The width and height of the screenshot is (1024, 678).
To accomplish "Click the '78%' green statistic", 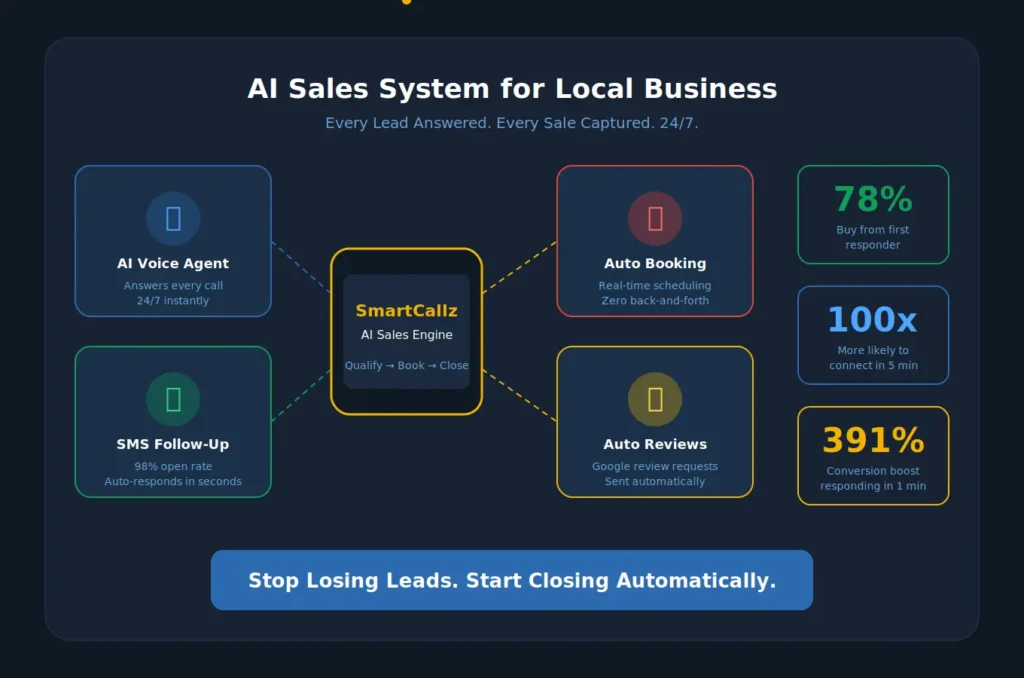I will coord(873,199).
